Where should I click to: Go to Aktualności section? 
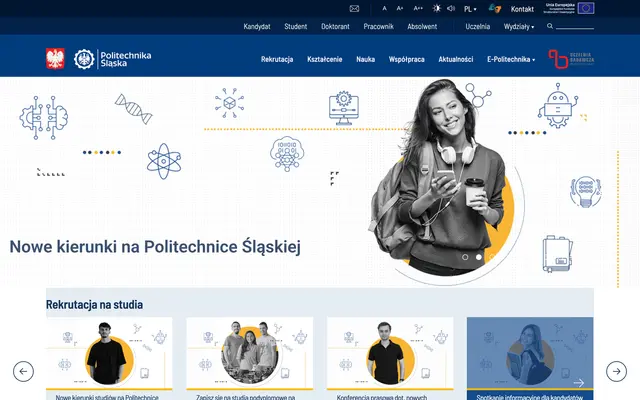tap(456, 59)
